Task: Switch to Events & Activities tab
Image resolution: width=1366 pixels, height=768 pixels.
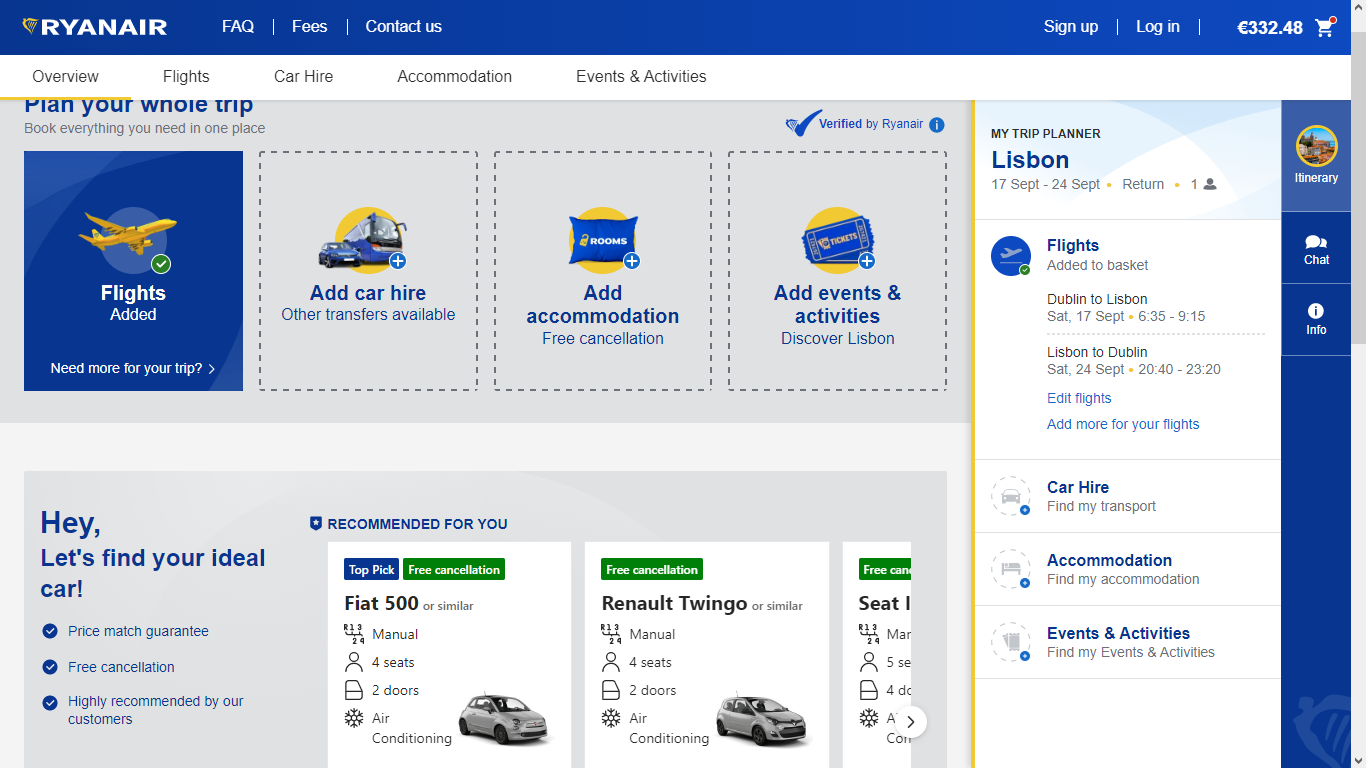Action: [641, 77]
